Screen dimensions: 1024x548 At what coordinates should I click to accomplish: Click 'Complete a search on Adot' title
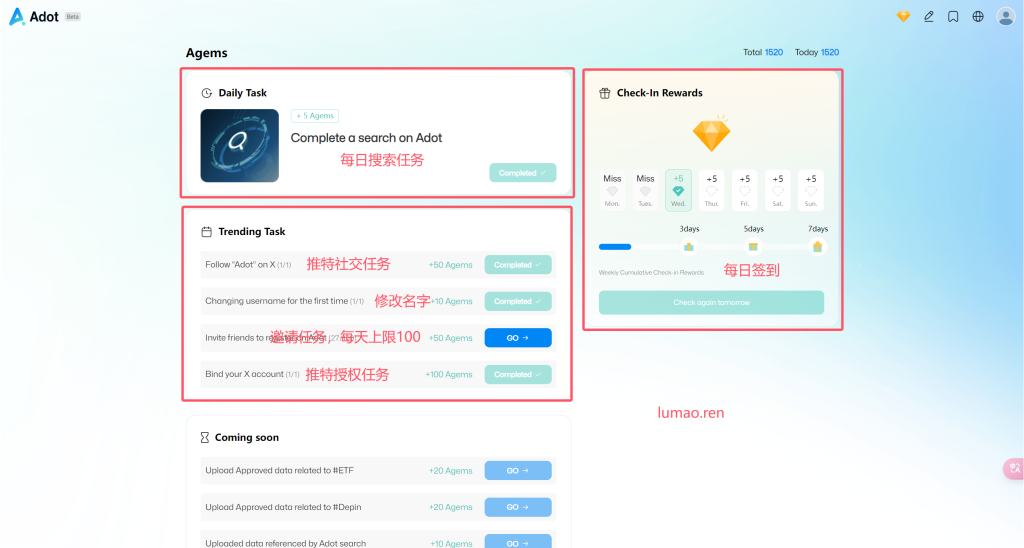(366, 138)
